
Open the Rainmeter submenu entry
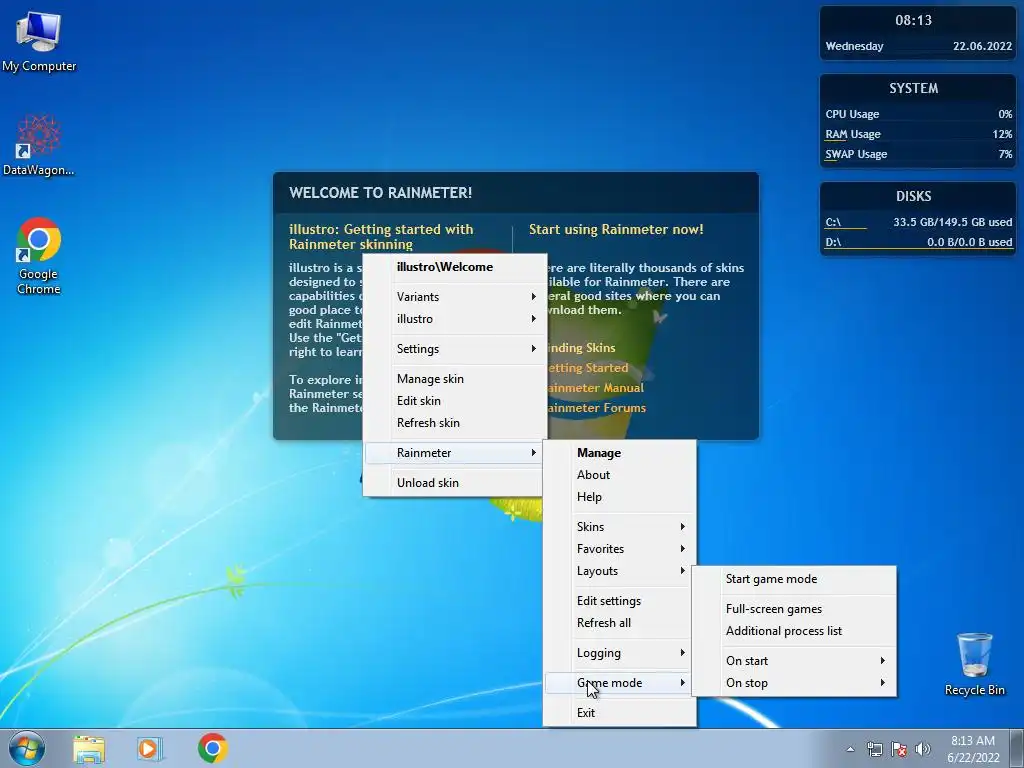tap(455, 453)
